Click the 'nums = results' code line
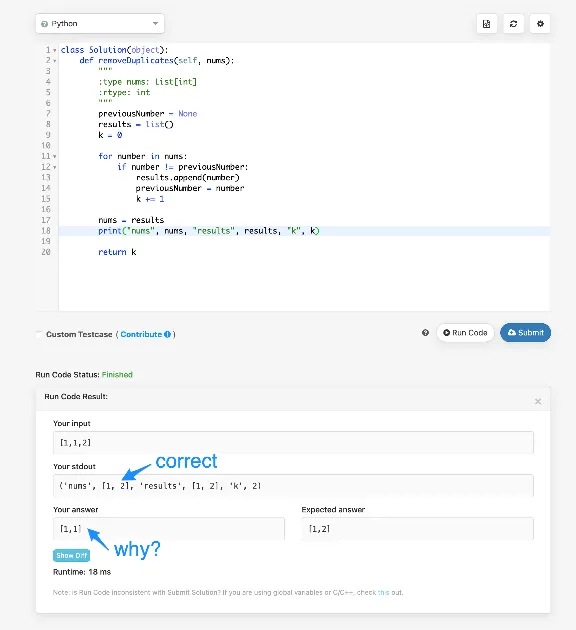This screenshot has width=576, height=630. point(131,220)
